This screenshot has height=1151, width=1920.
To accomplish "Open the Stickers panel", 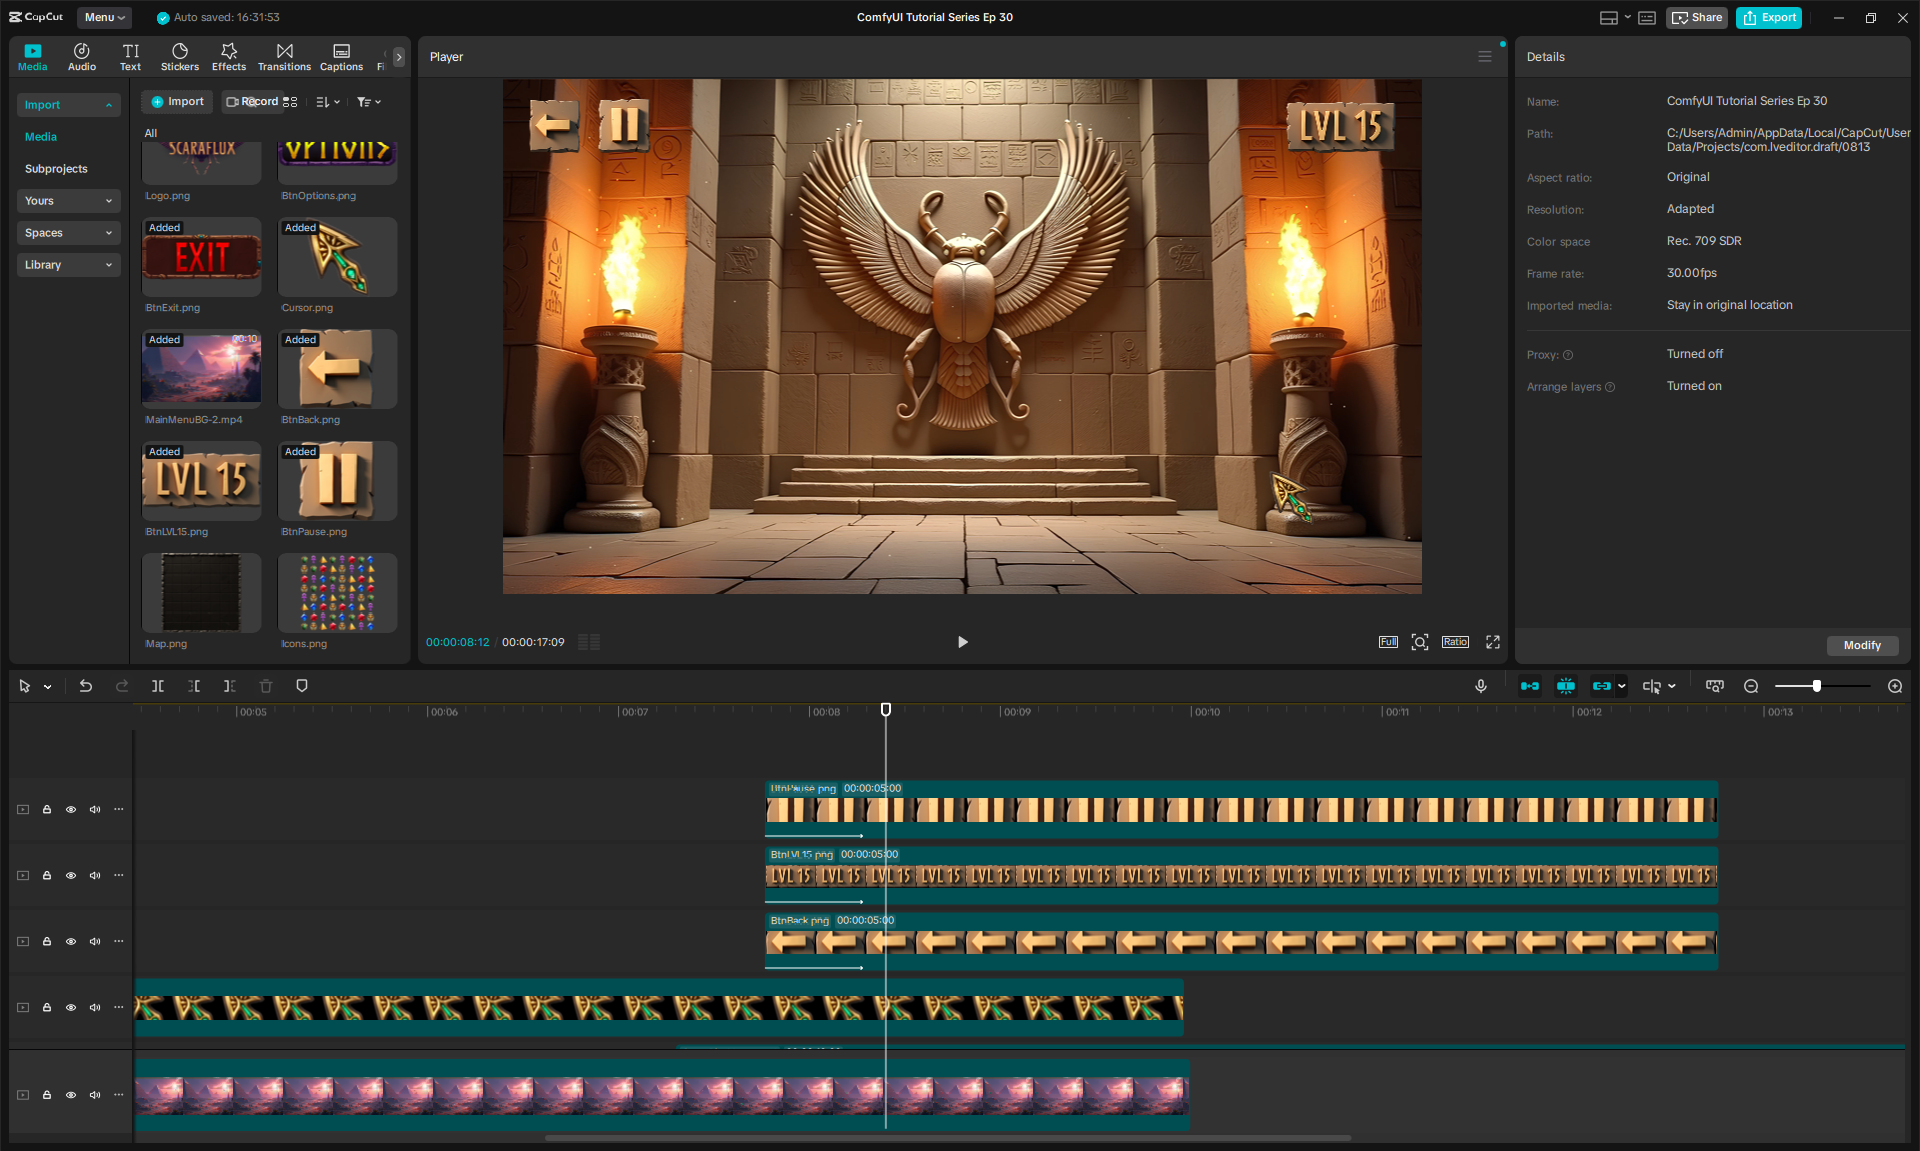I will tap(180, 57).
